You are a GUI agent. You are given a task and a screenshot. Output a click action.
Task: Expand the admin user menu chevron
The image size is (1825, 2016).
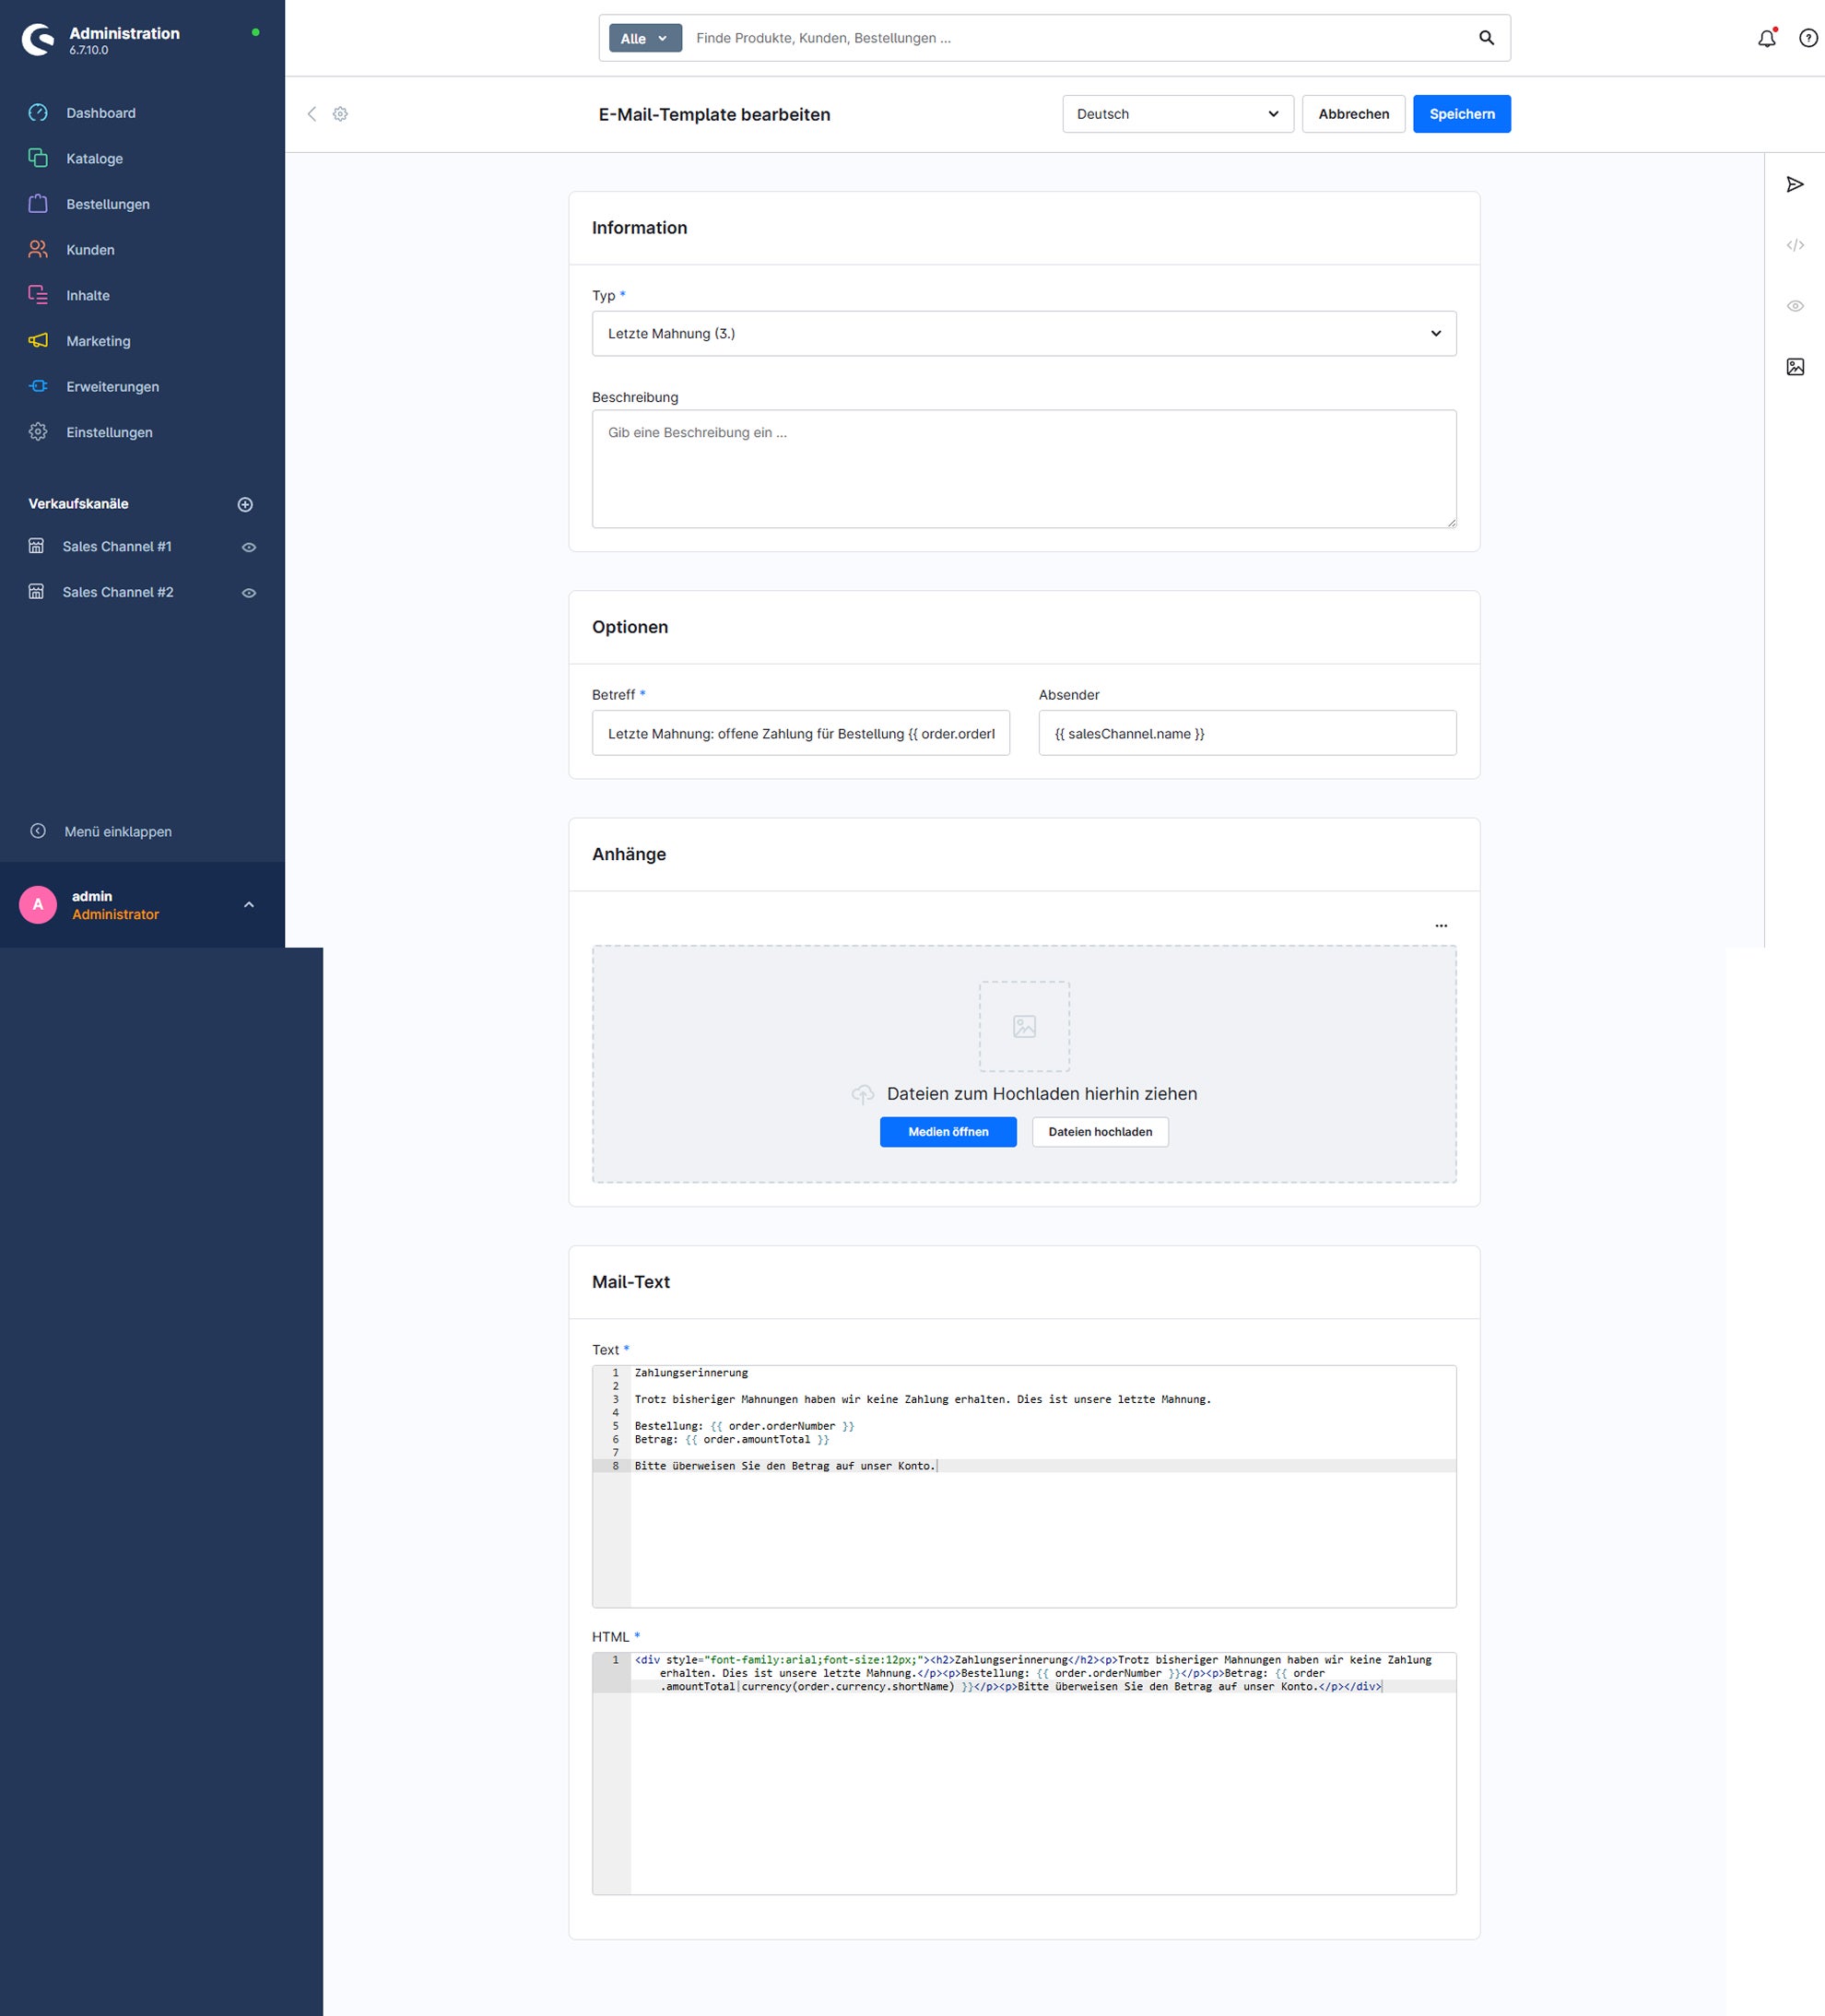pos(249,904)
